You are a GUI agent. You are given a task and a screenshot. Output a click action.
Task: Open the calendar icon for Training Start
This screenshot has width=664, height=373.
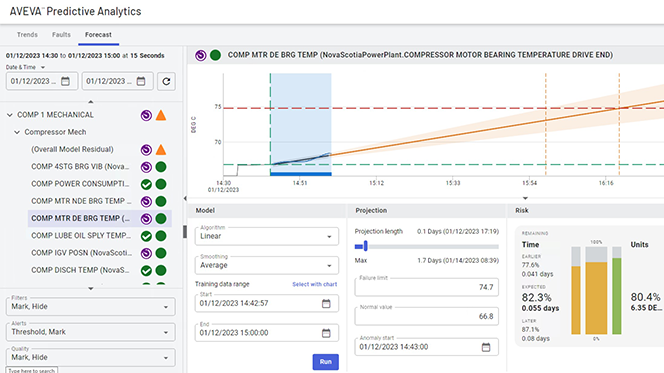[326, 304]
